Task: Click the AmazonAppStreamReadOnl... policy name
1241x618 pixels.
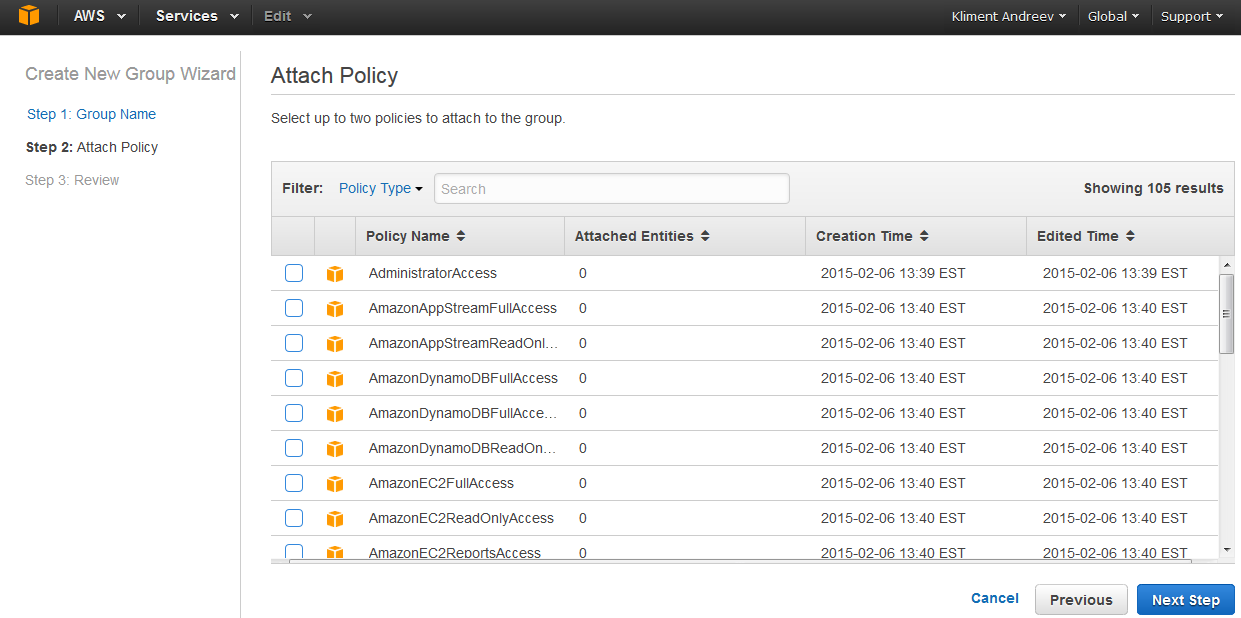Action: (463, 343)
